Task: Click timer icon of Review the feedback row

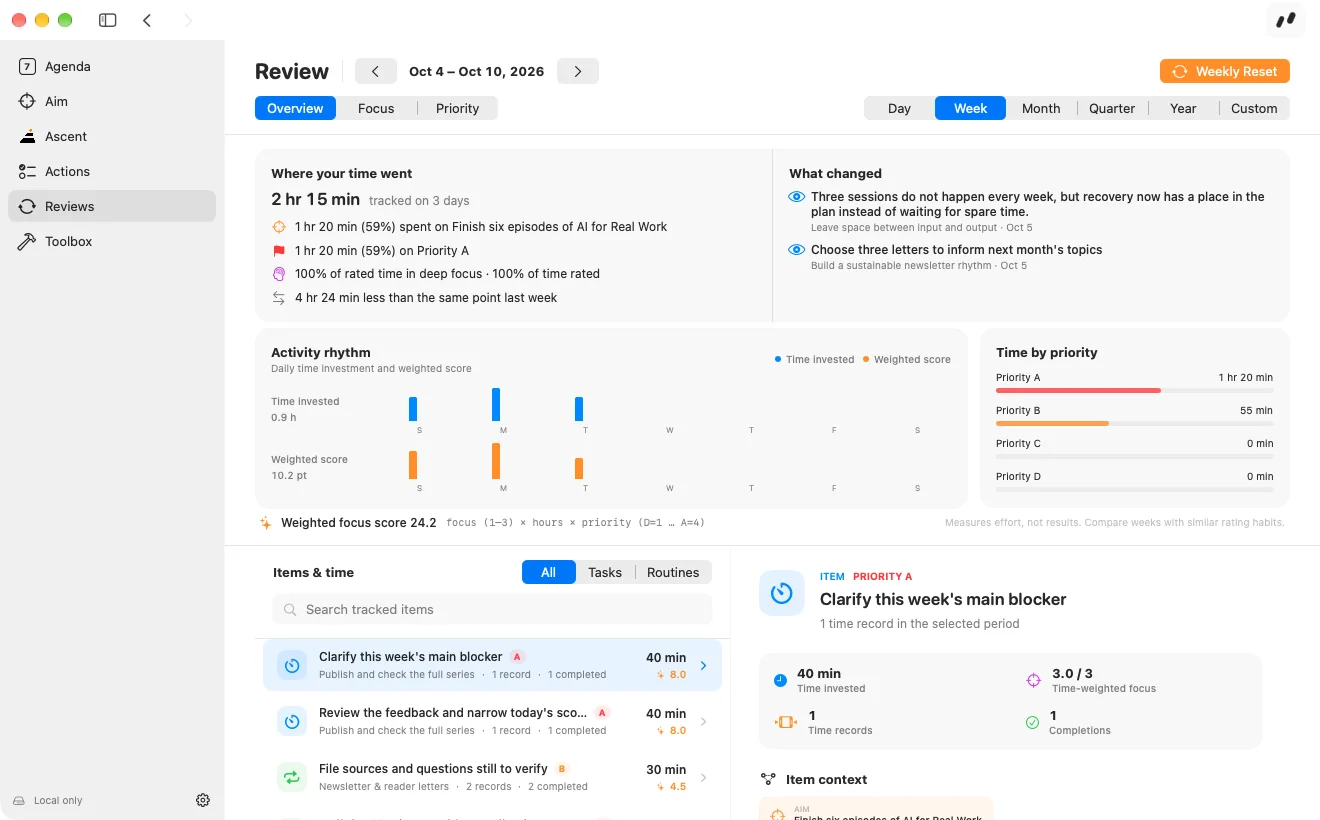Action: (x=292, y=721)
